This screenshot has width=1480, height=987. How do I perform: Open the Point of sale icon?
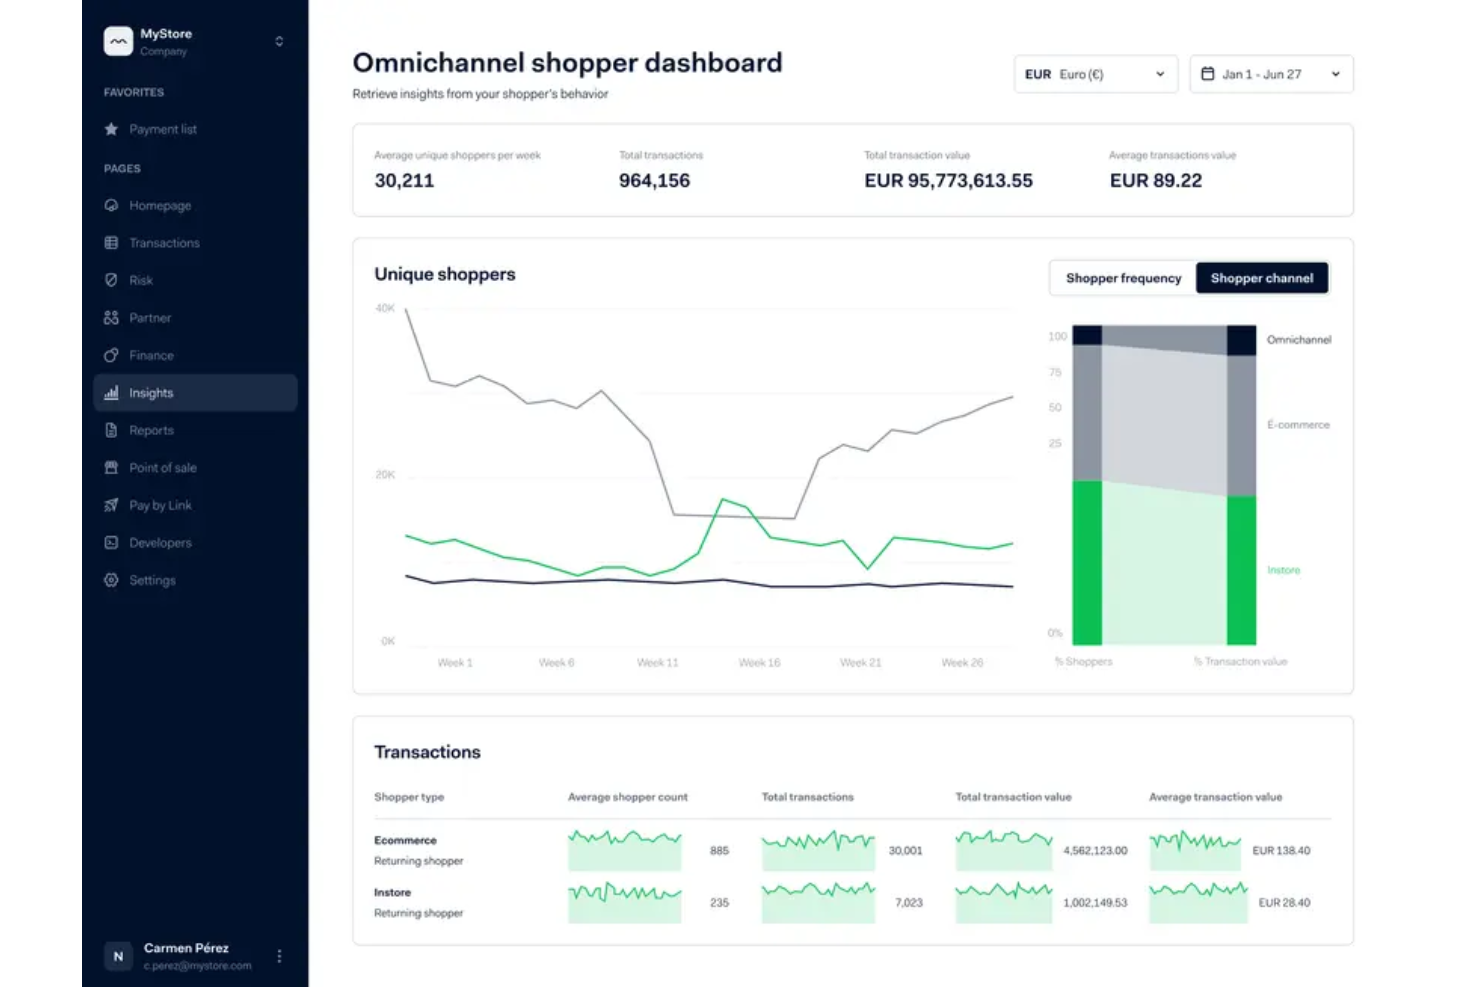tap(111, 467)
